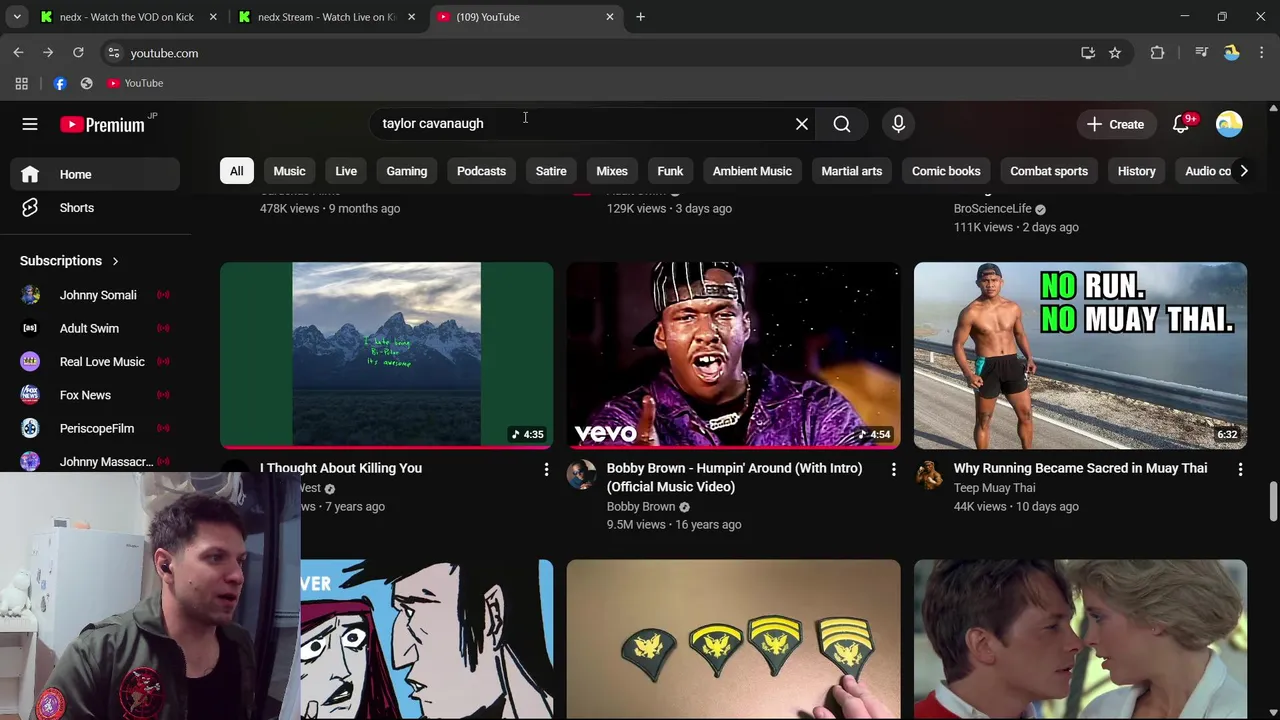Expand the Subscriptions section arrow

coord(115,261)
